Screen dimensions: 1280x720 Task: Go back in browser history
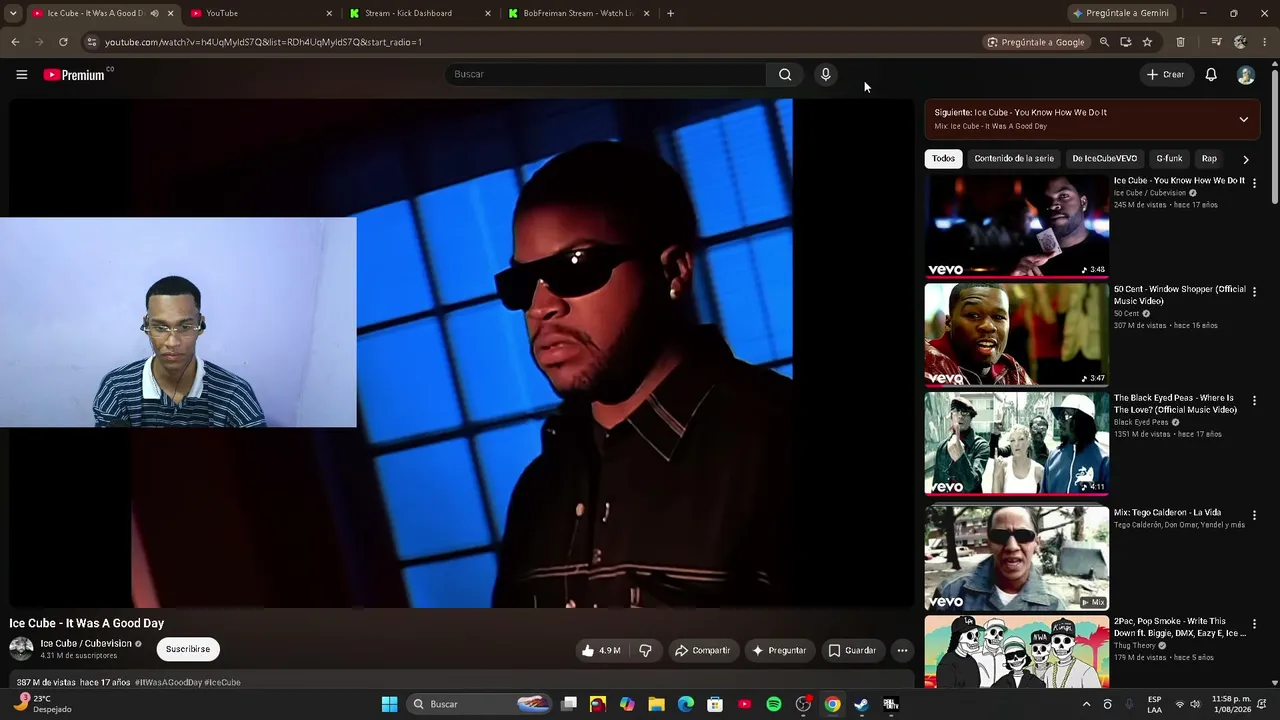15,42
